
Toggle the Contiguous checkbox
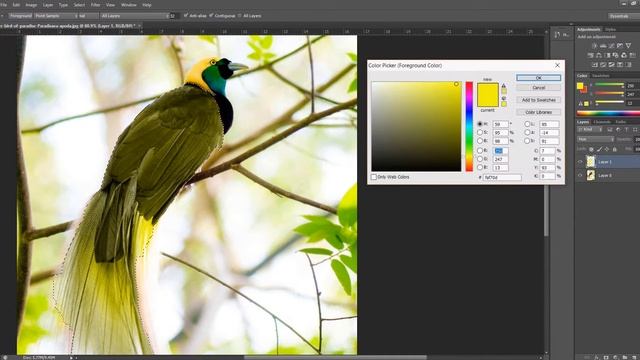[x=211, y=16]
